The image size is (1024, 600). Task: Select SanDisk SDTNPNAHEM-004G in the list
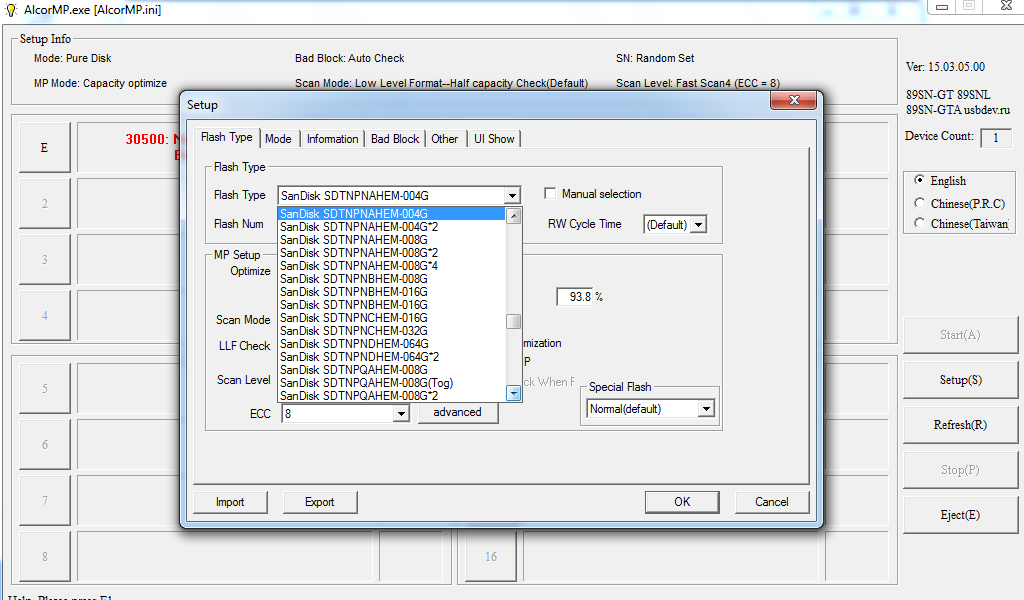pyautogui.click(x=392, y=213)
